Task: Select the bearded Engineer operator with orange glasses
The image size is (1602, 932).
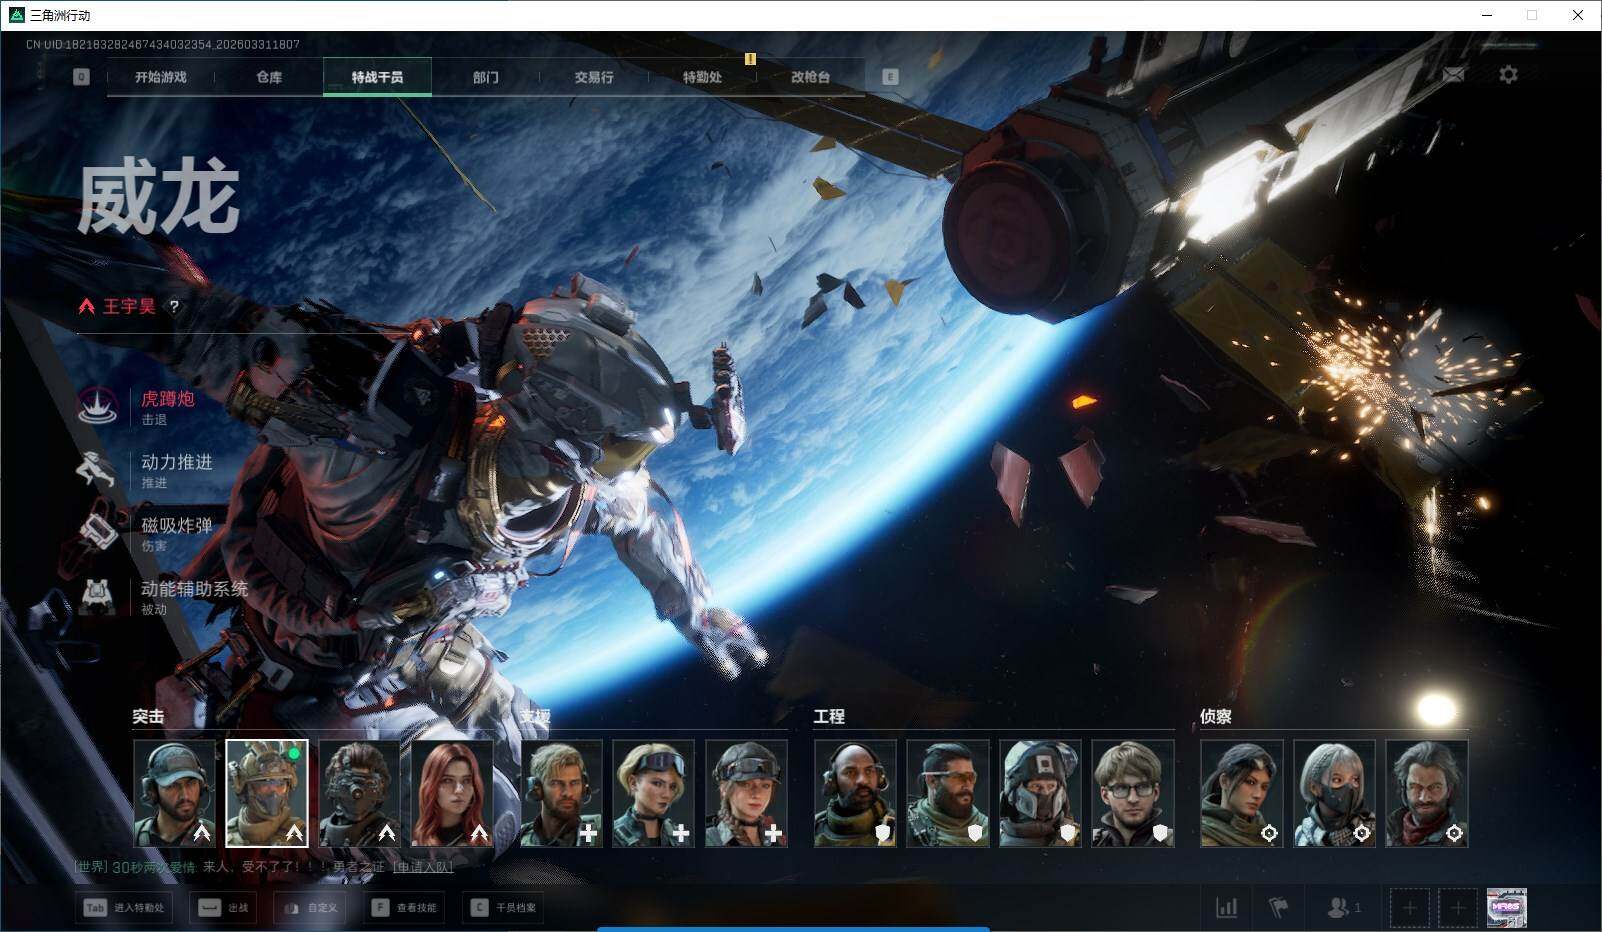Action: click(x=948, y=793)
